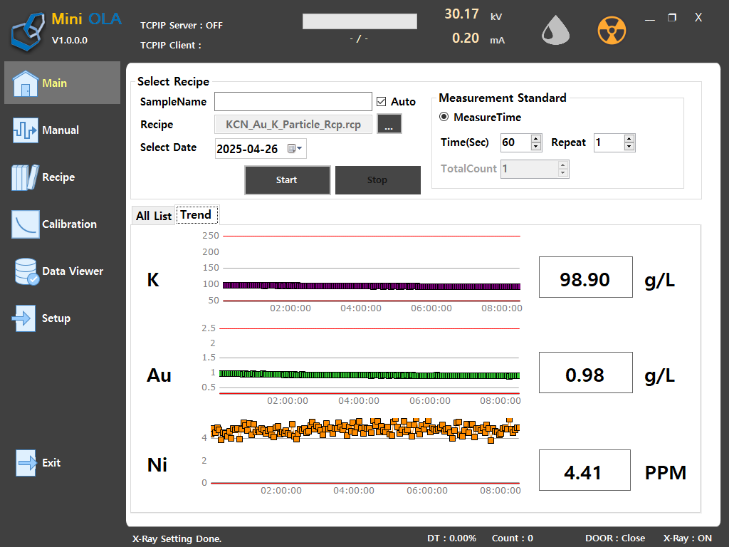Screen dimensions: 729x547
Task: Open the Recipe books icon
Action: pyautogui.click(x=25, y=177)
